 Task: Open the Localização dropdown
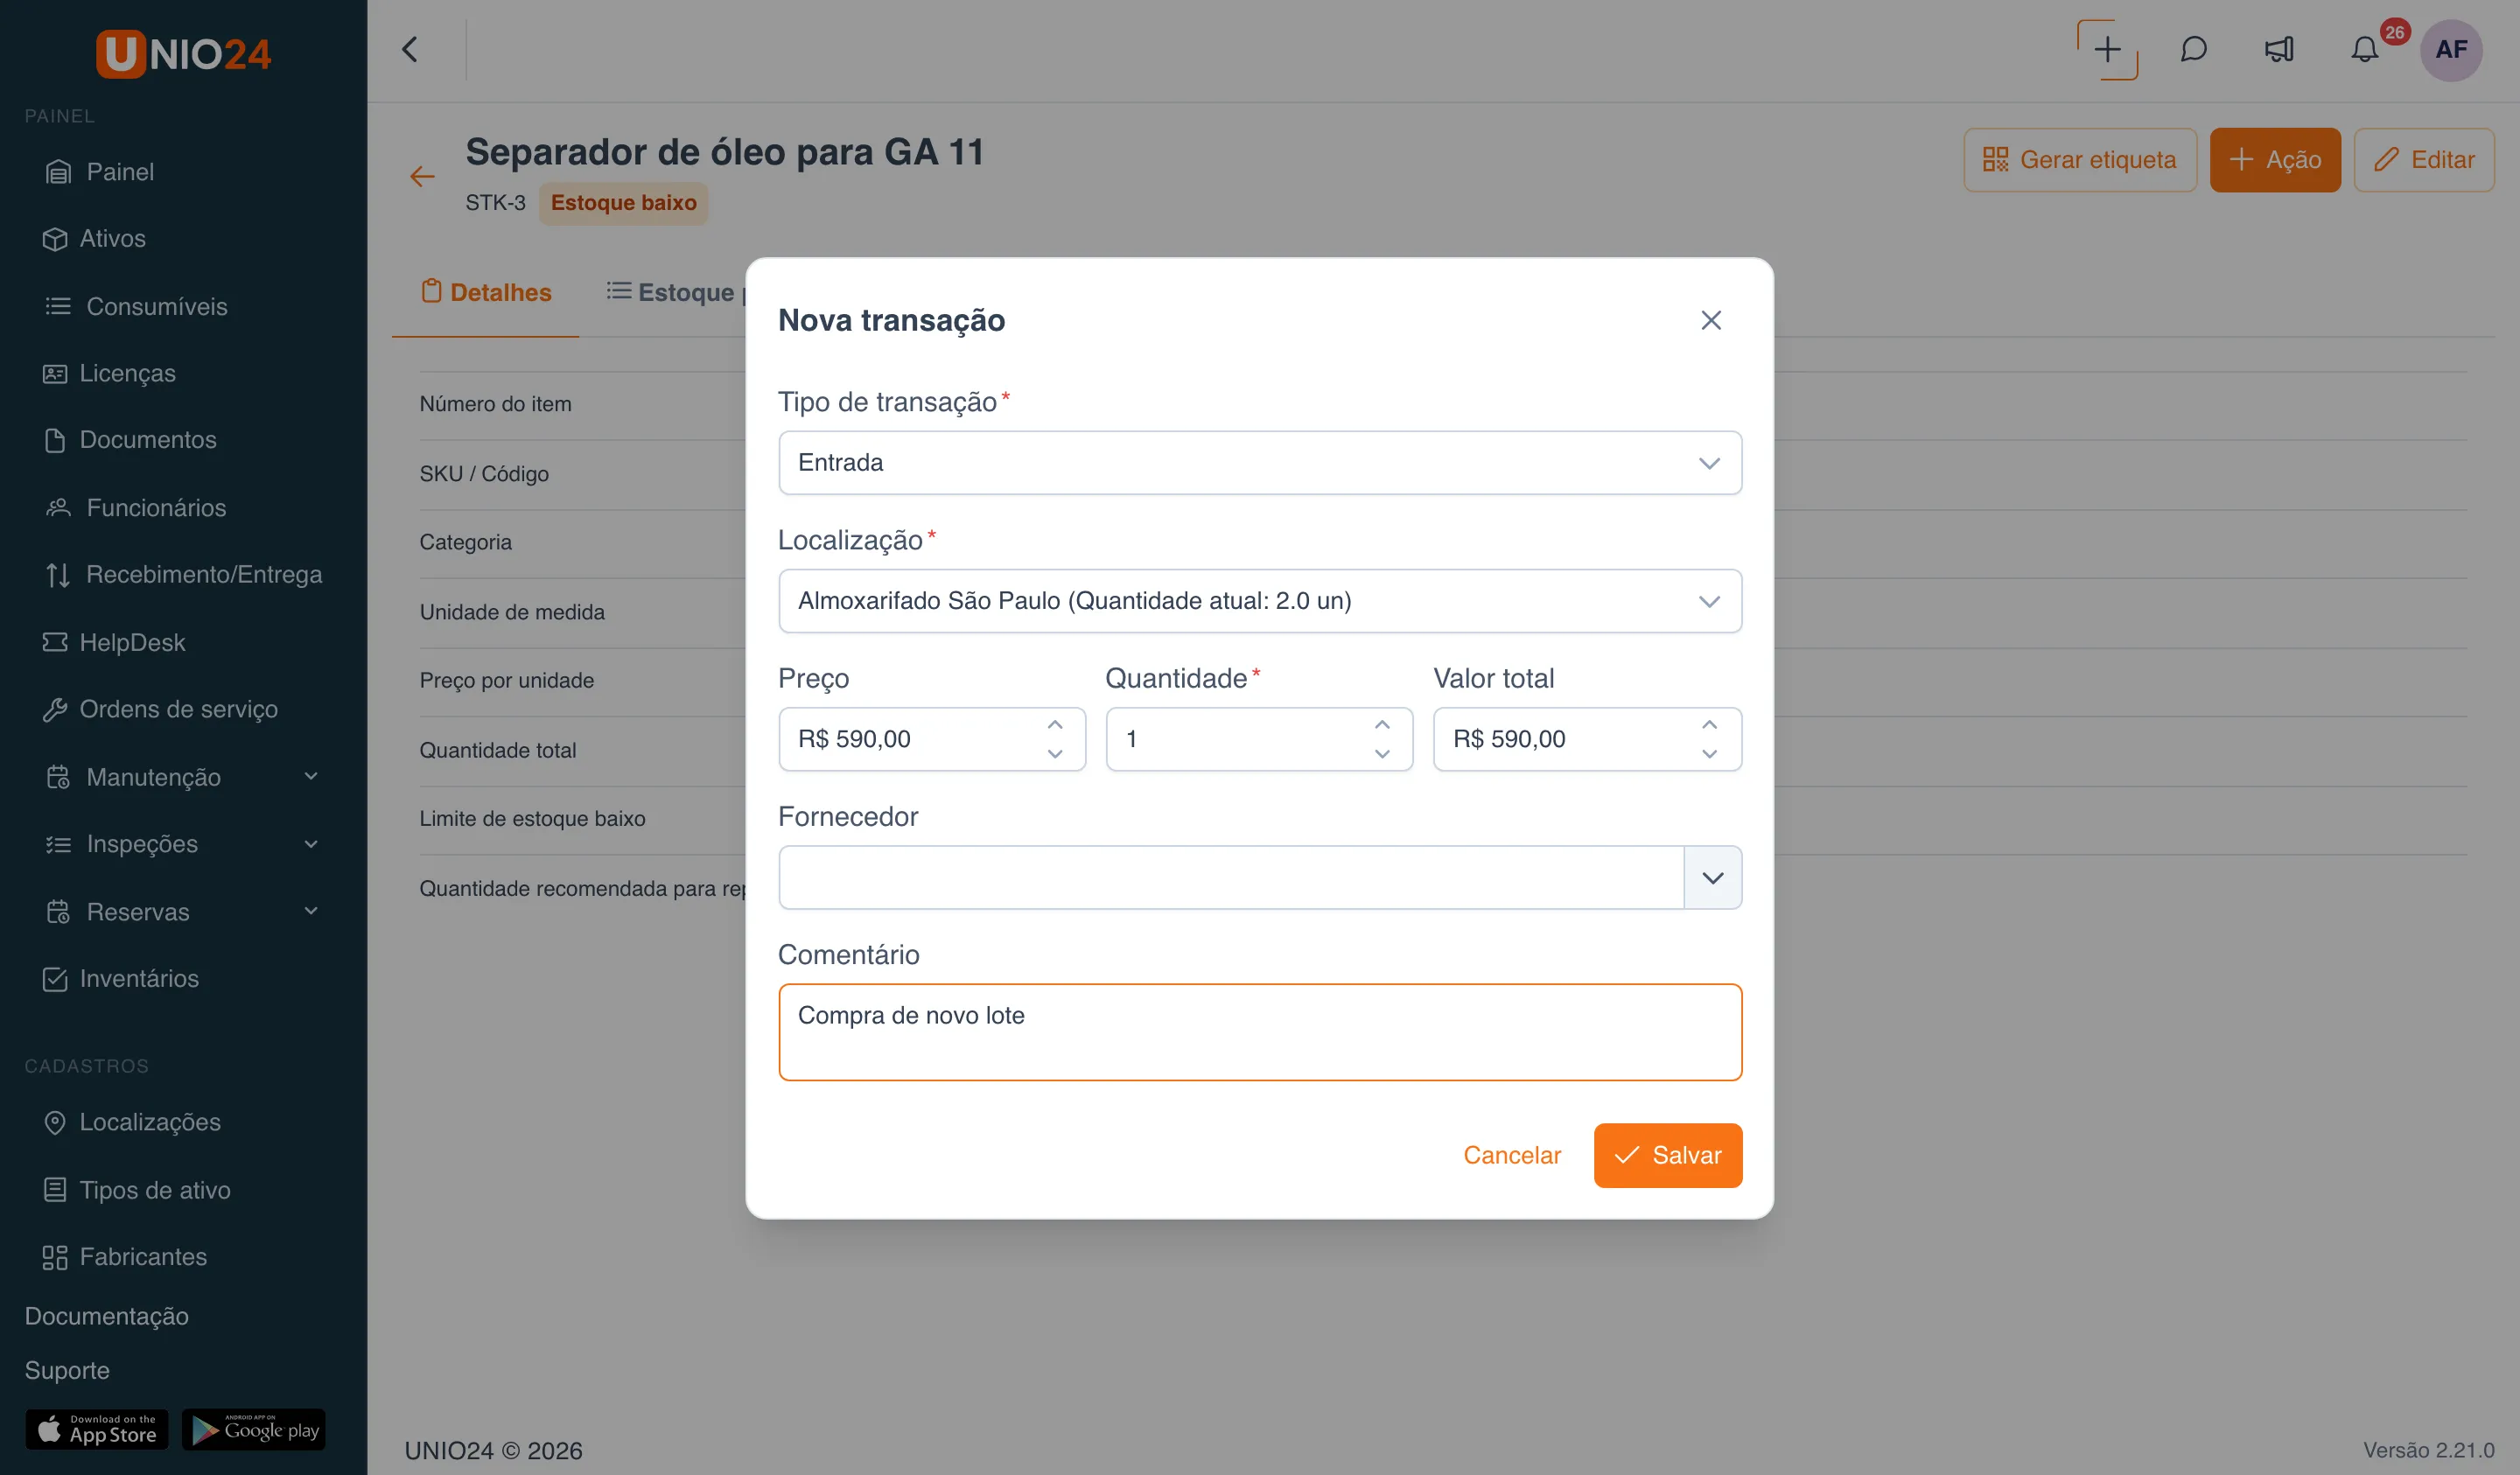[1259, 601]
